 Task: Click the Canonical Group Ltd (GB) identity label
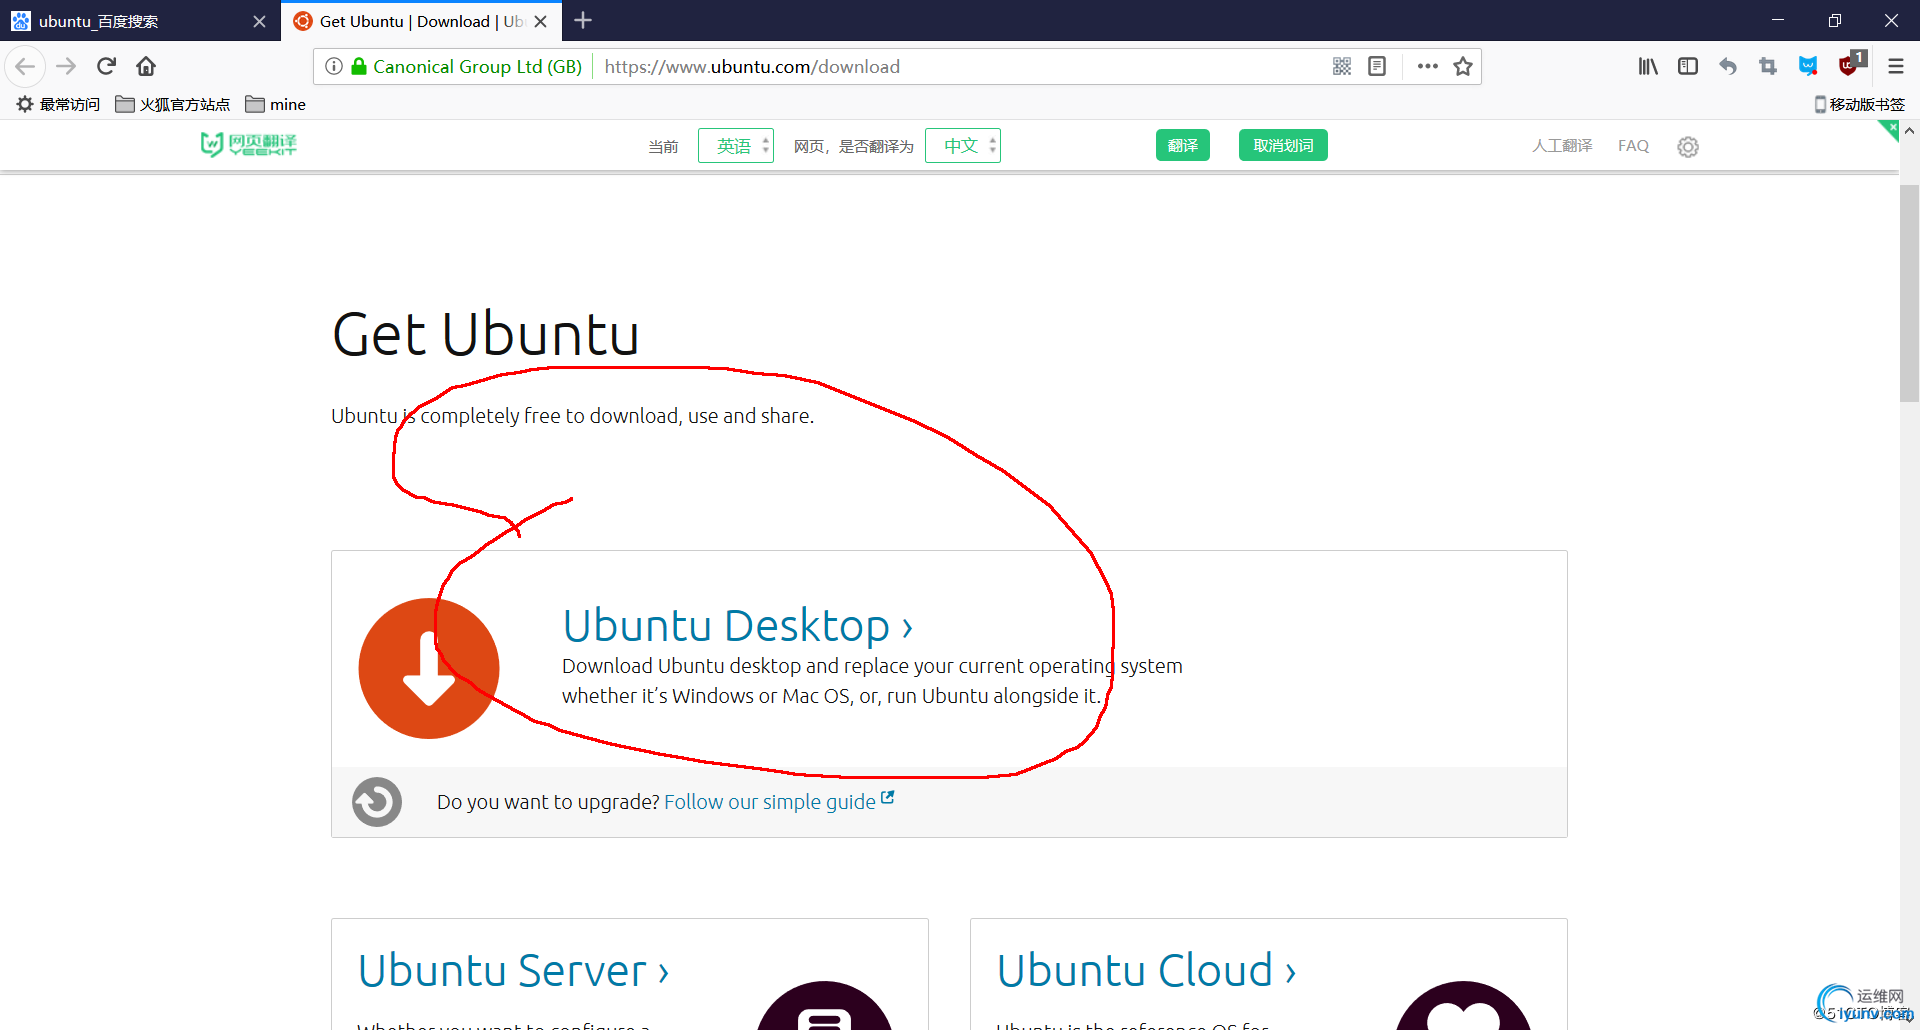pyautogui.click(x=477, y=67)
